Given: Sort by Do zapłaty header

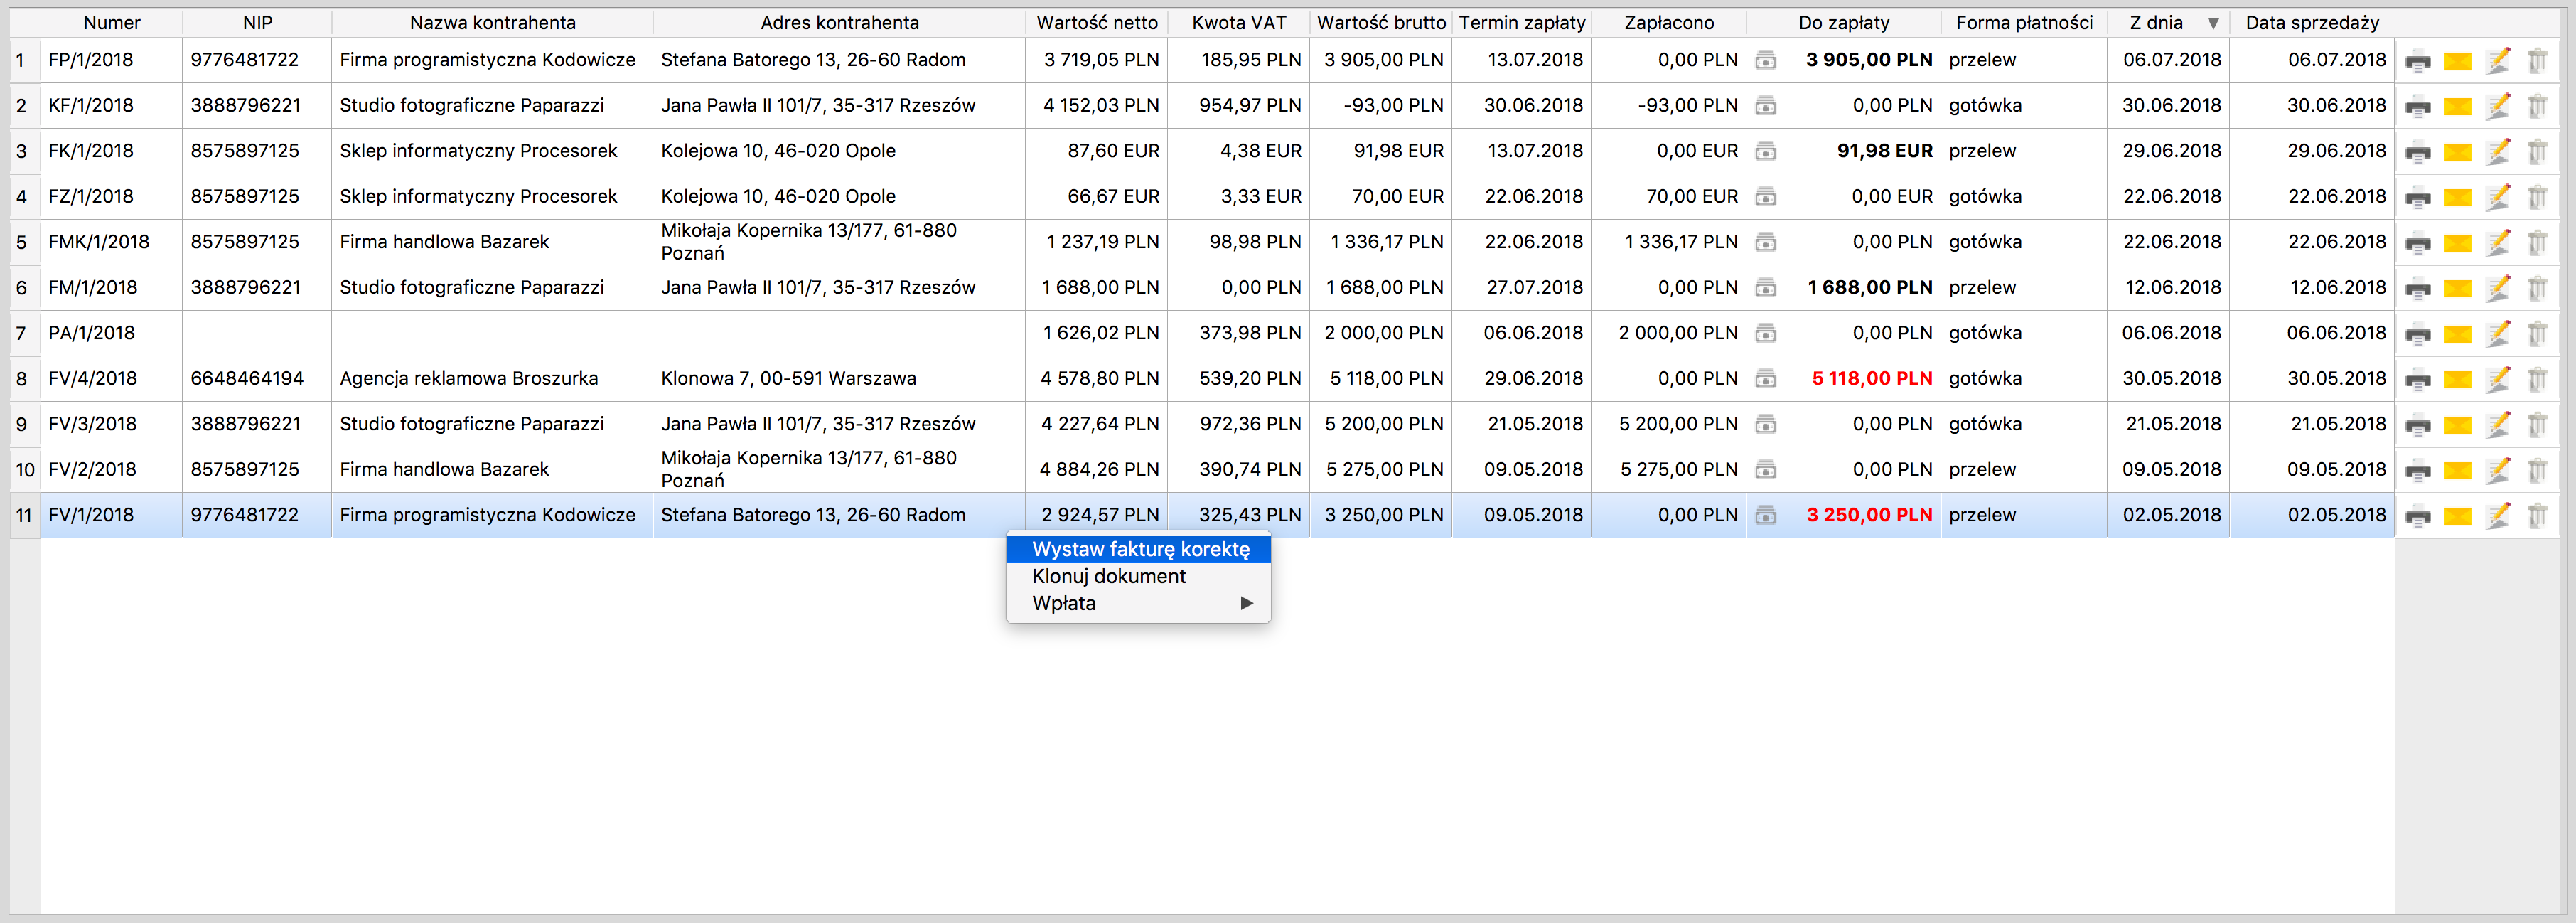Looking at the screenshot, I should click(x=1844, y=22).
